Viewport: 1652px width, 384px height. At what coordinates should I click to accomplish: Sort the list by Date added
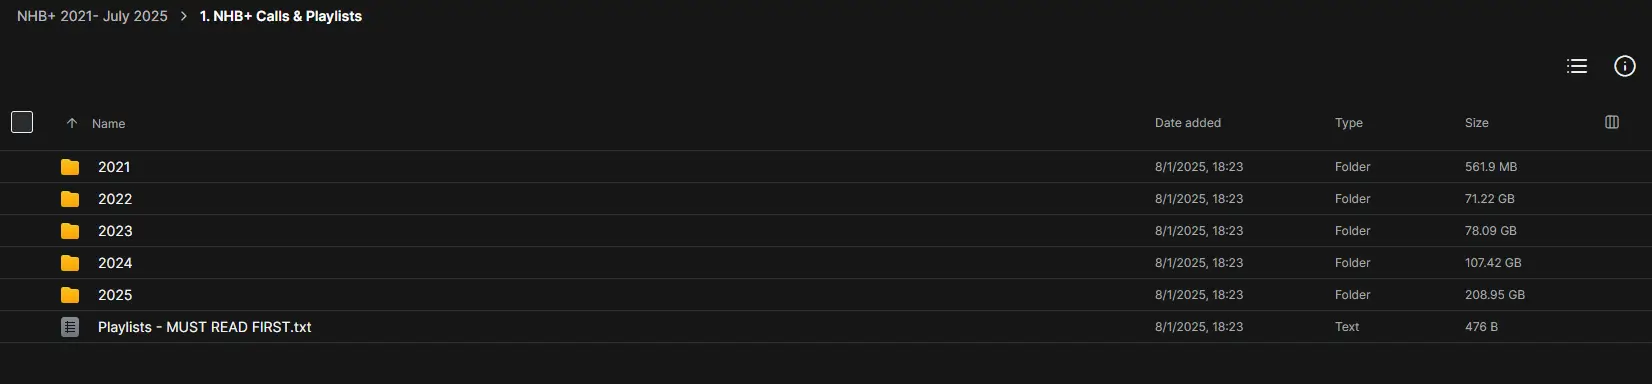1188,123
